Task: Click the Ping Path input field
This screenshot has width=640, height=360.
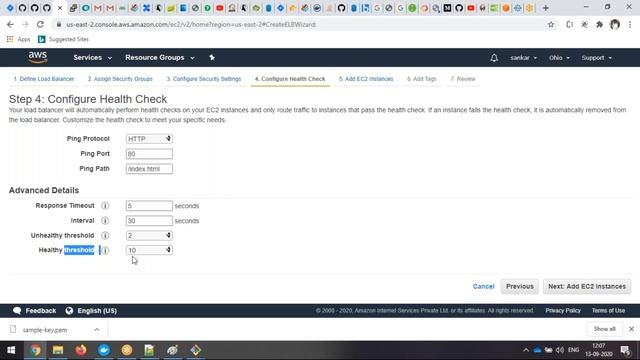Action: click(x=149, y=169)
